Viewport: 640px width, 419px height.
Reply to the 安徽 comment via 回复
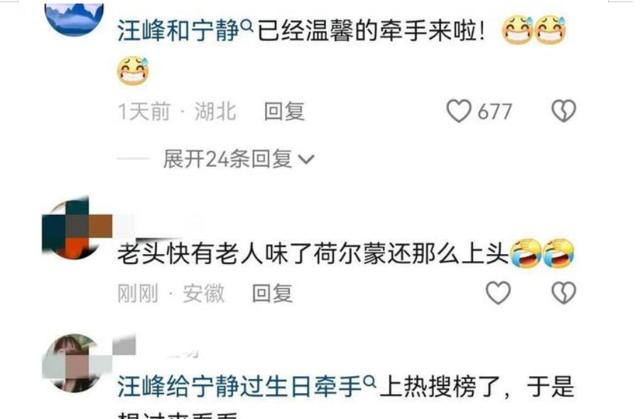coord(272,293)
